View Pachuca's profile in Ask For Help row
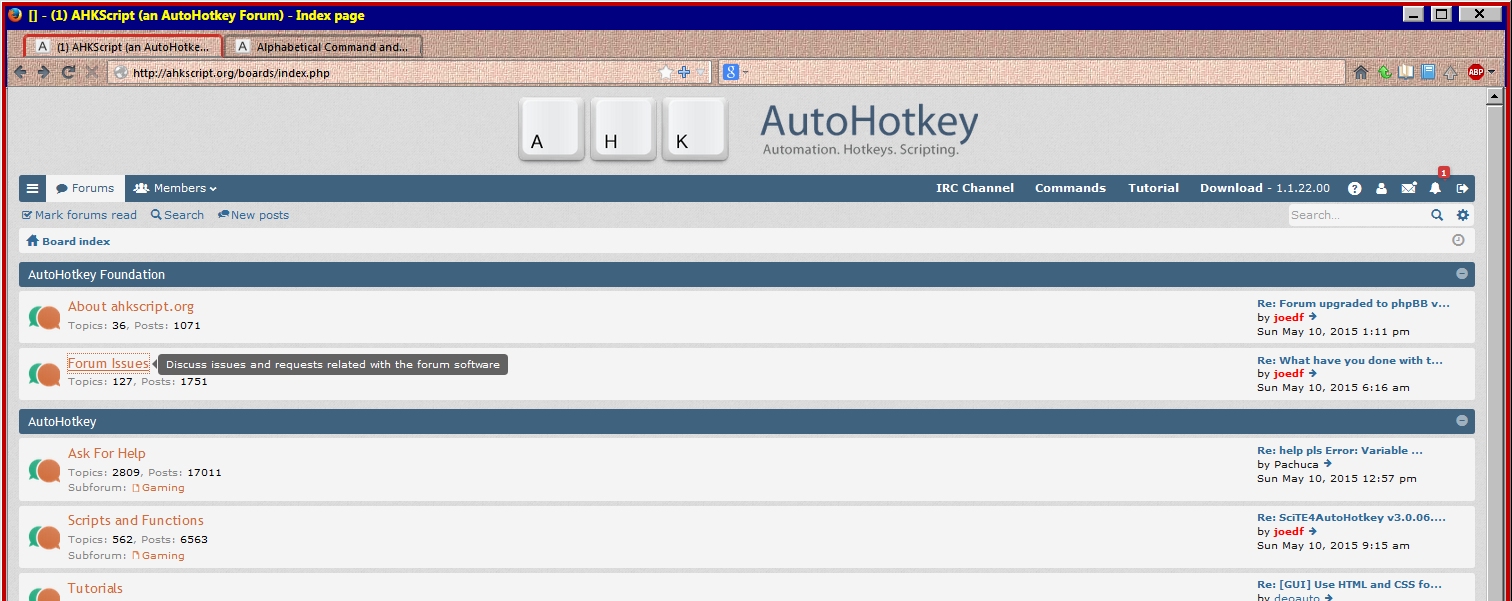 pos(1296,464)
